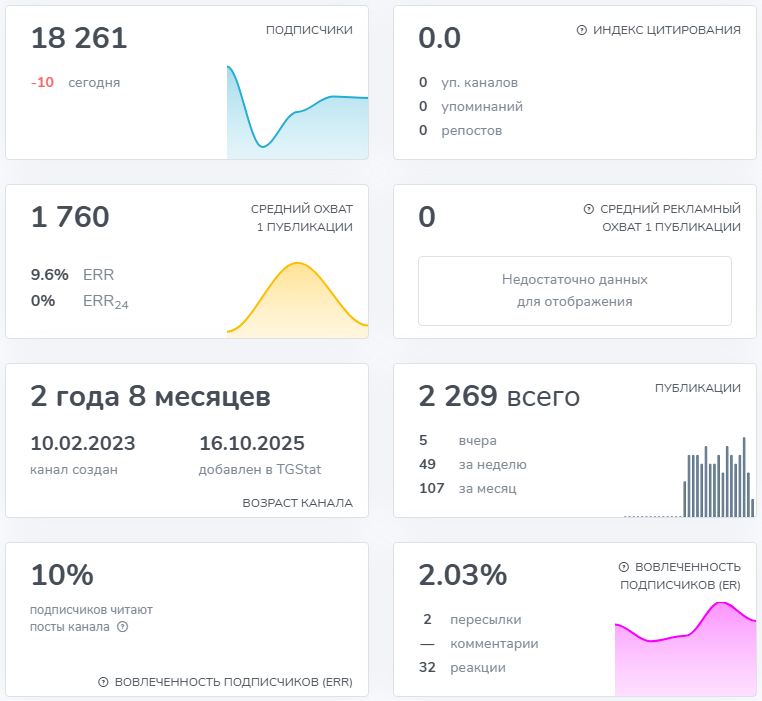Click the 16.10.2025 added-to-TGStat date
762x701 pixels.
point(252,444)
